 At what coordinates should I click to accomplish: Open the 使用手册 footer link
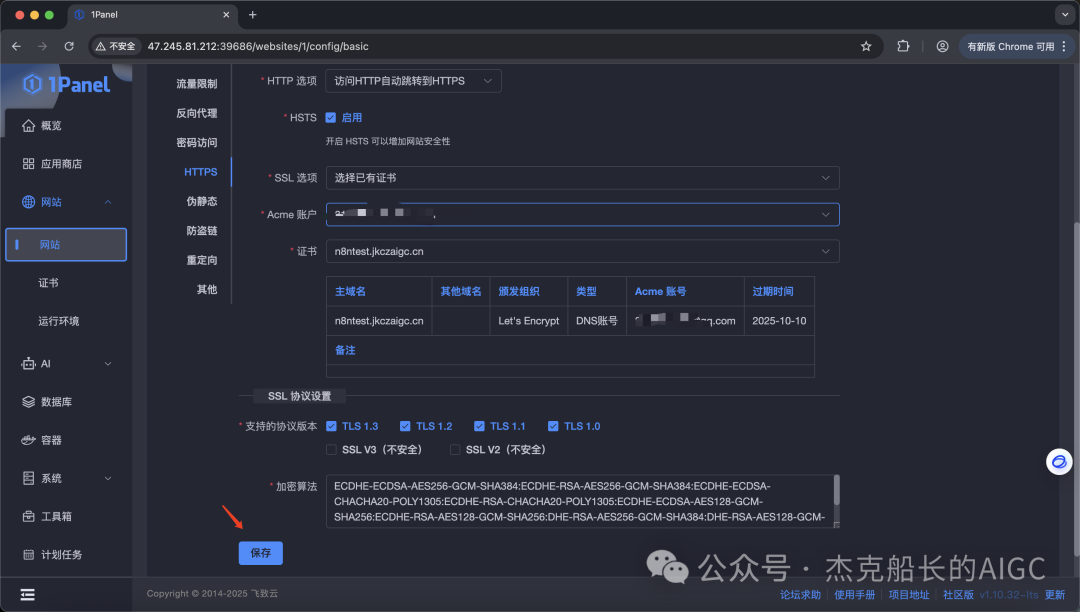tap(855, 595)
